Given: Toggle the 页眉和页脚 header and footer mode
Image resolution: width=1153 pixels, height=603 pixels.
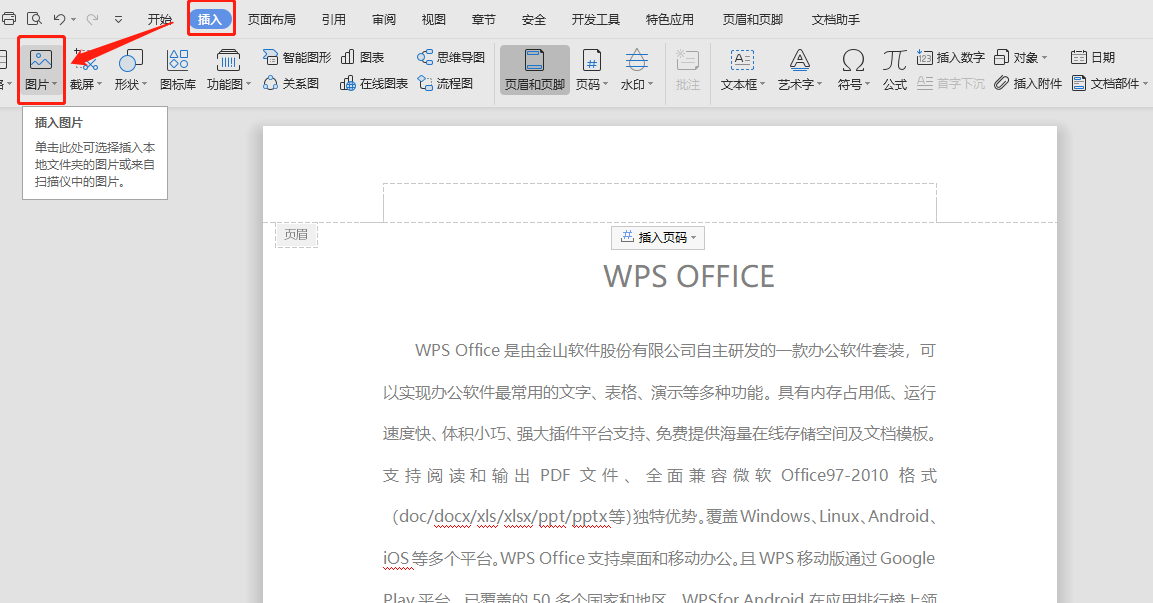Looking at the screenshot, I should 535,70.
